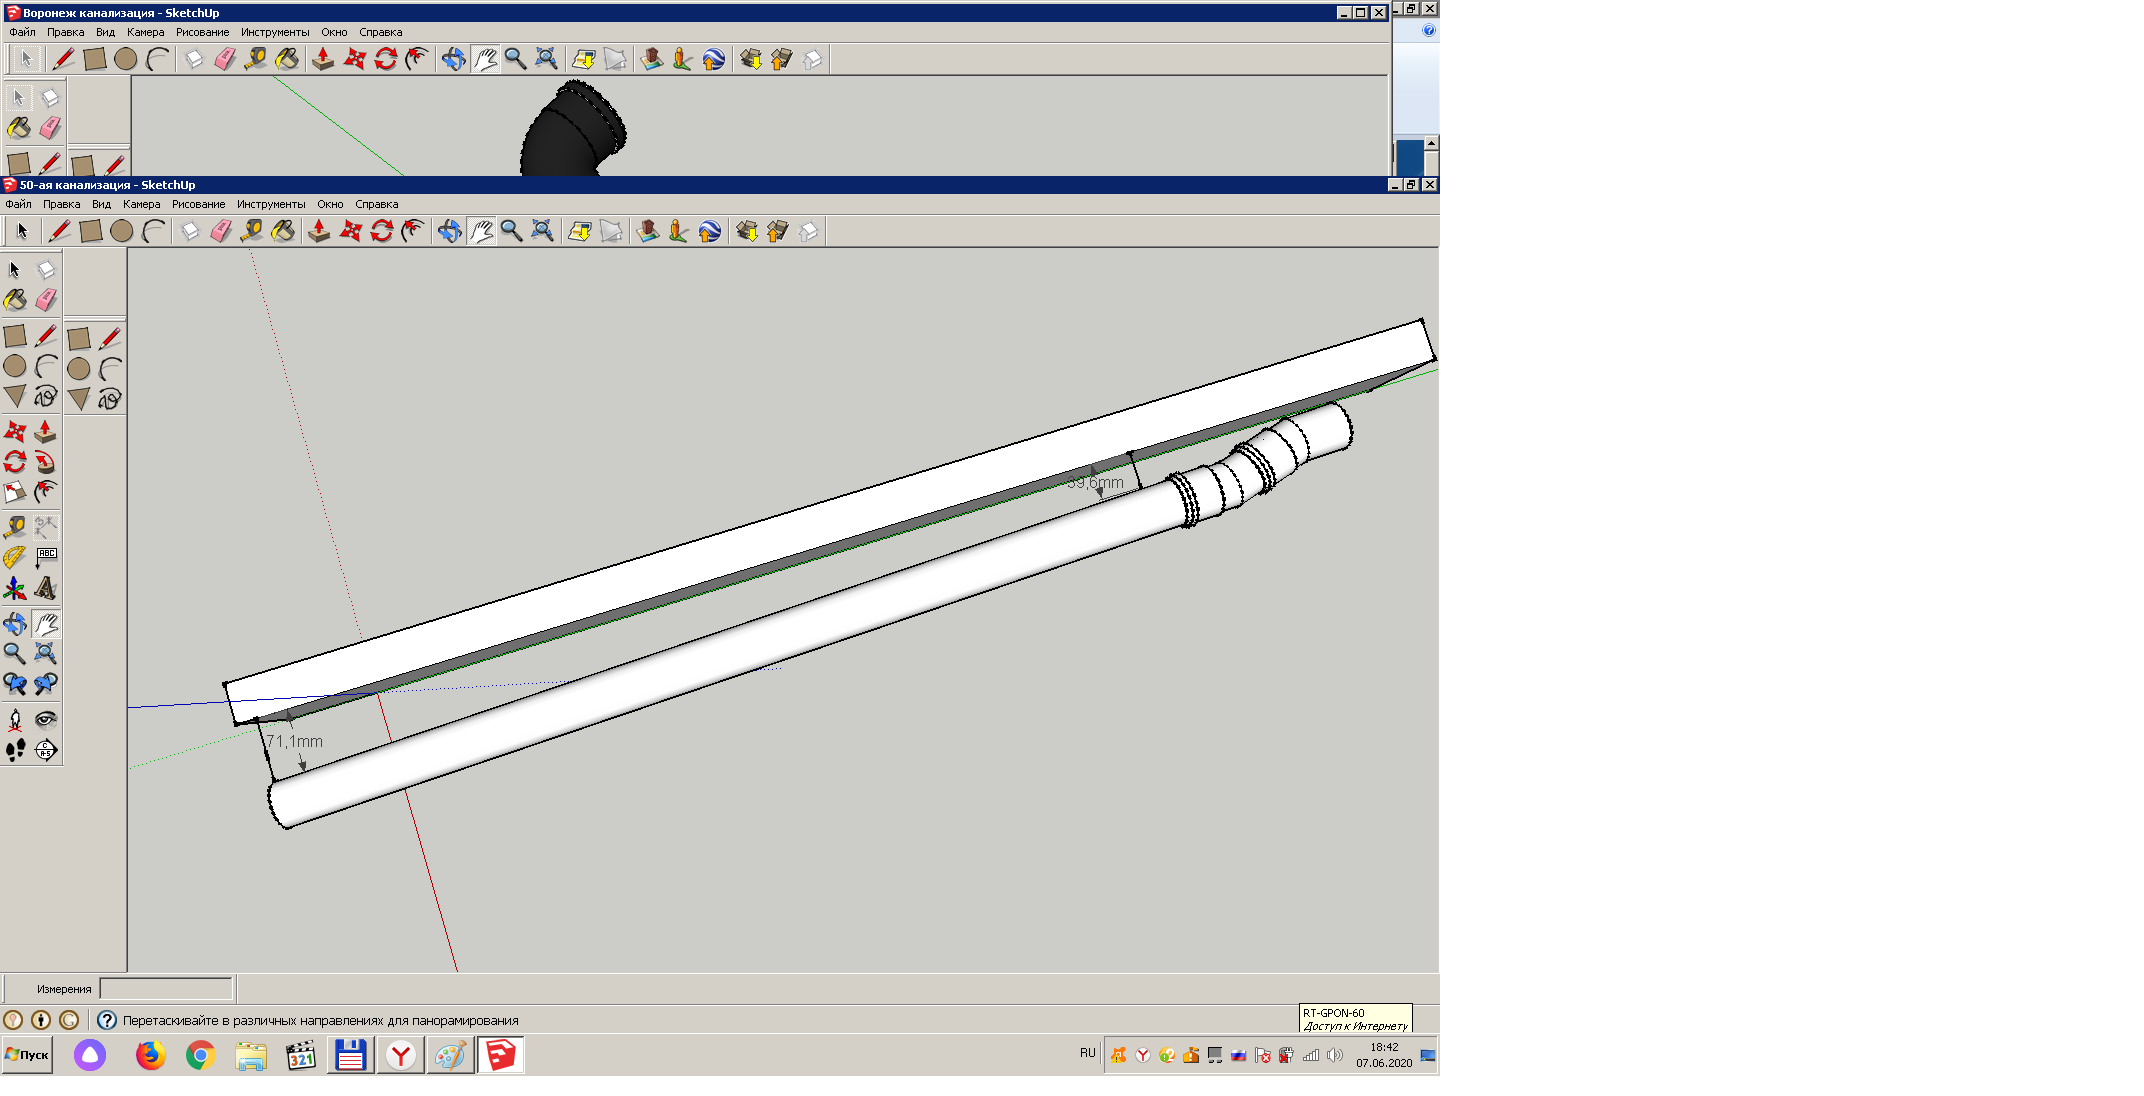Click the first status bar icon on the left
Image resolution: width=2144 pixels, height=1096 pixels.
(x=13, y=1020)
